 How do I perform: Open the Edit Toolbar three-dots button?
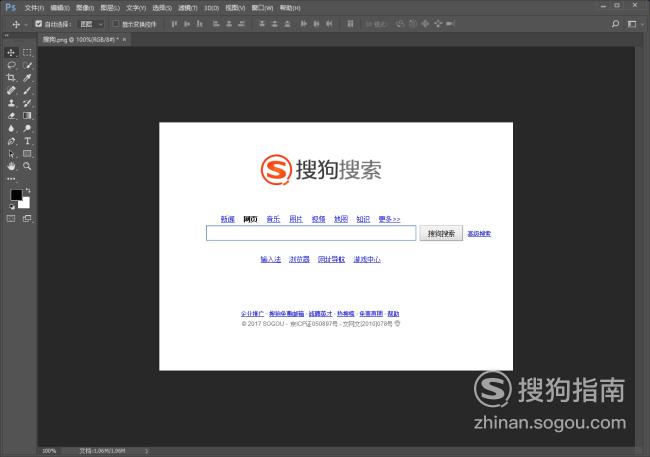pos(11,179)
